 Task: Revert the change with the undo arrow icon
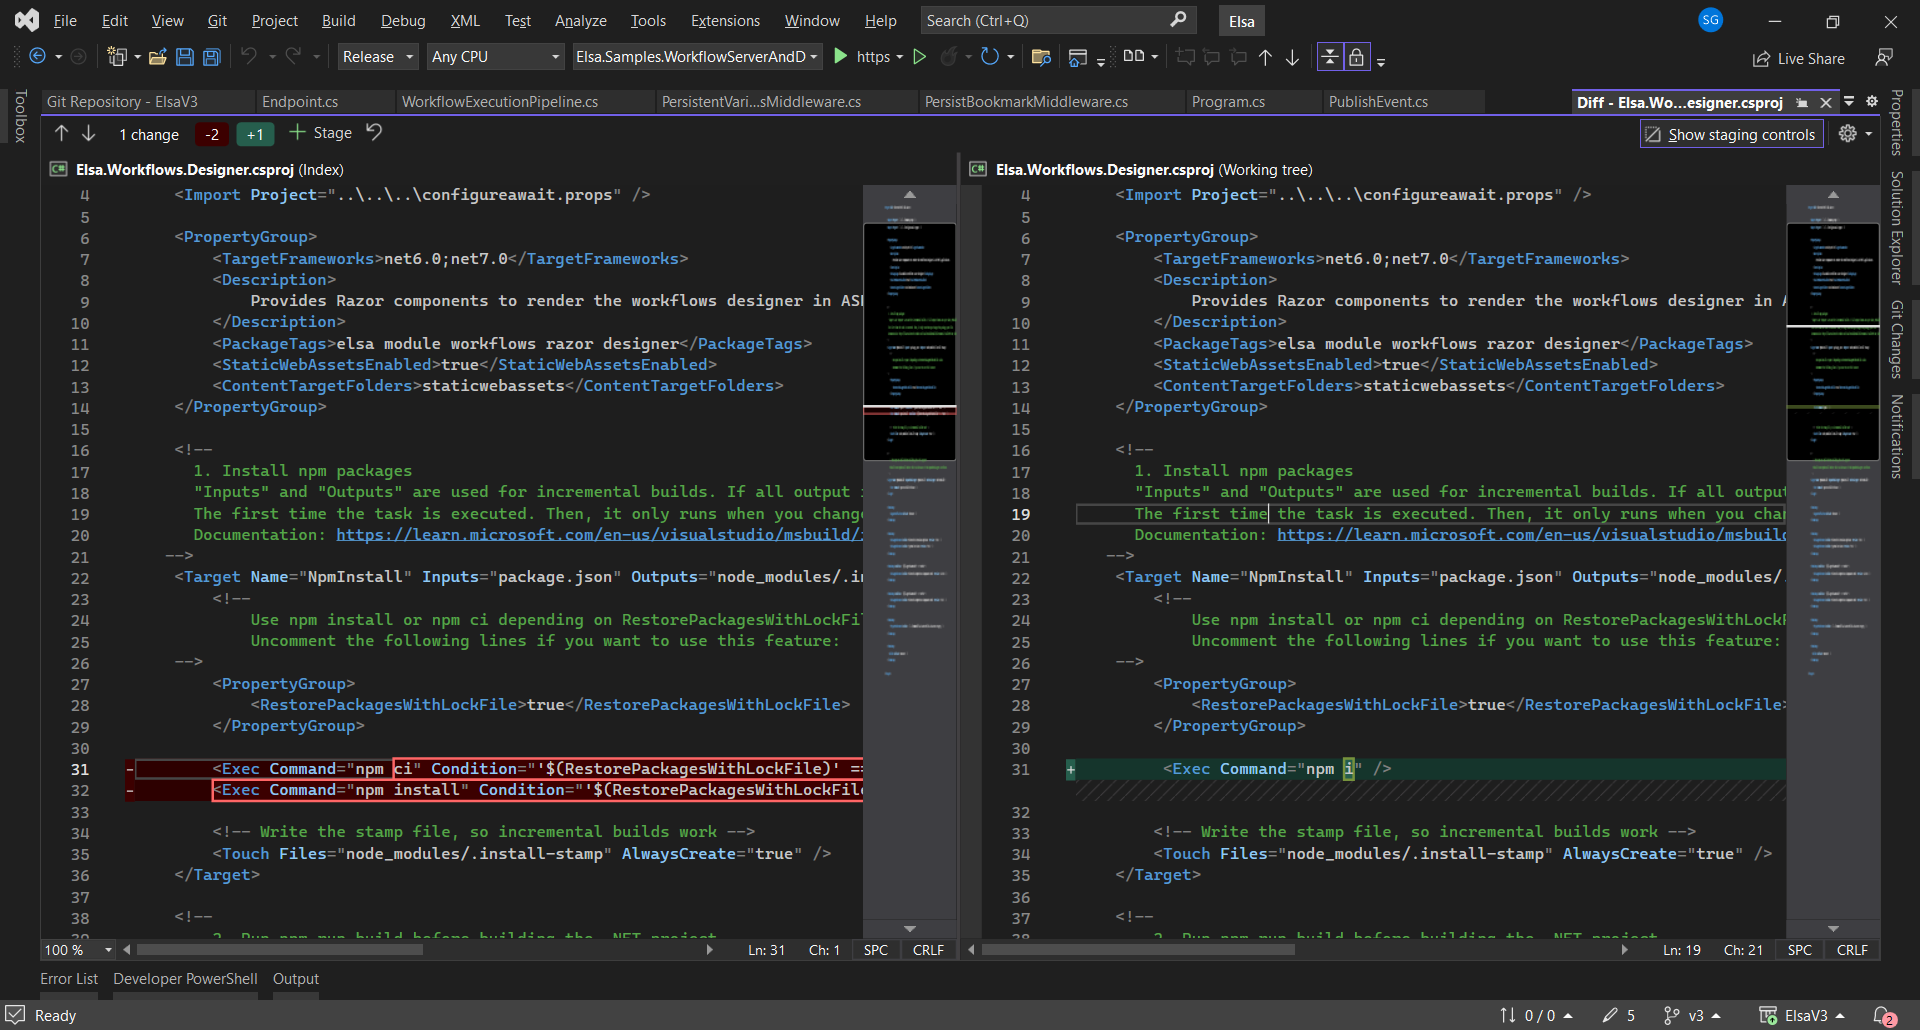374,133
